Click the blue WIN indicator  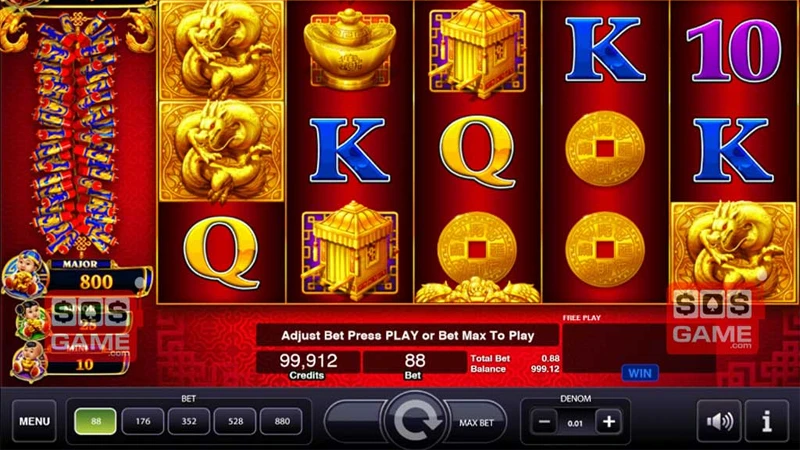pyautogui.click(x=640, y=373)
